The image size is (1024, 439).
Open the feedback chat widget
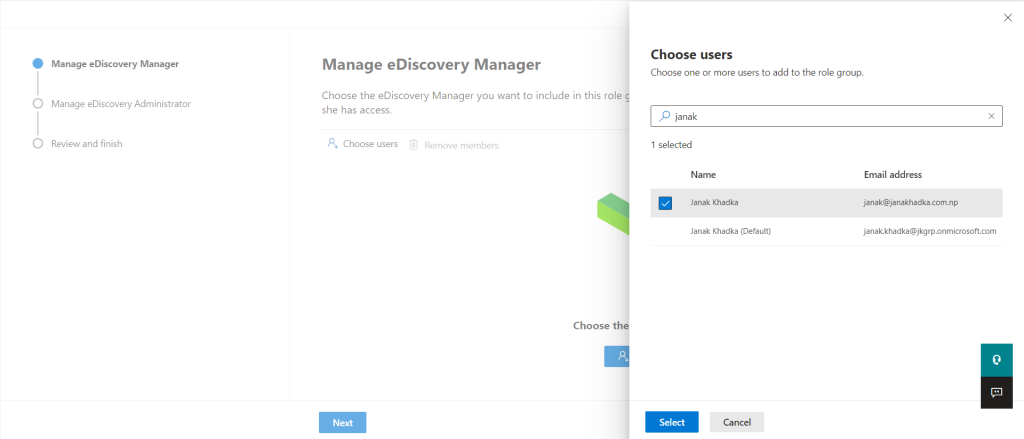997,393
